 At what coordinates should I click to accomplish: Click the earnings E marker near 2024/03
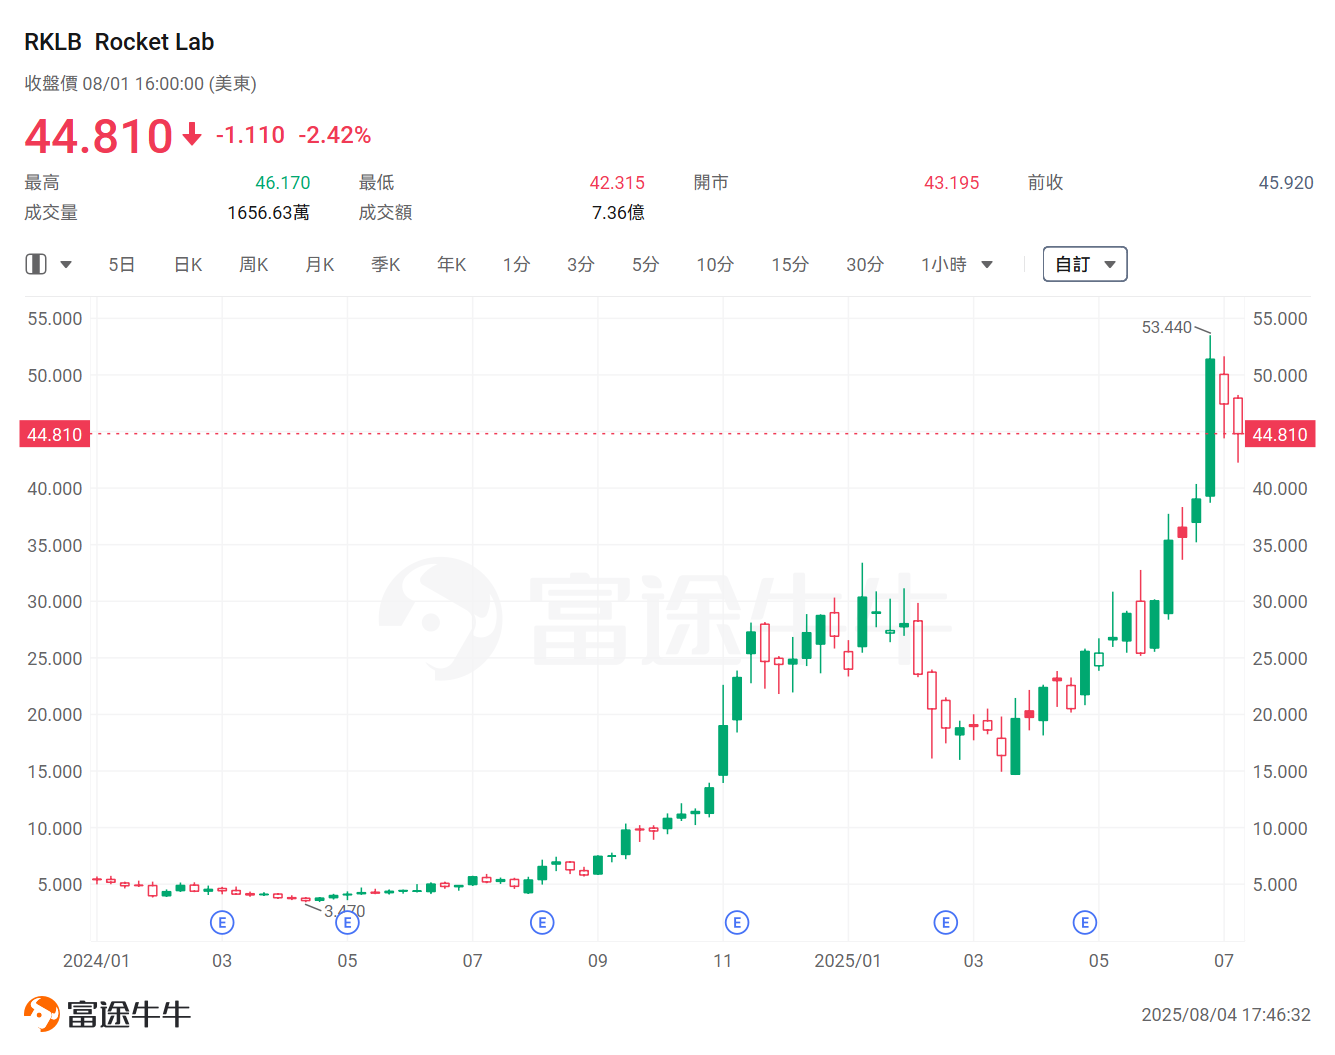coord(222,922)
